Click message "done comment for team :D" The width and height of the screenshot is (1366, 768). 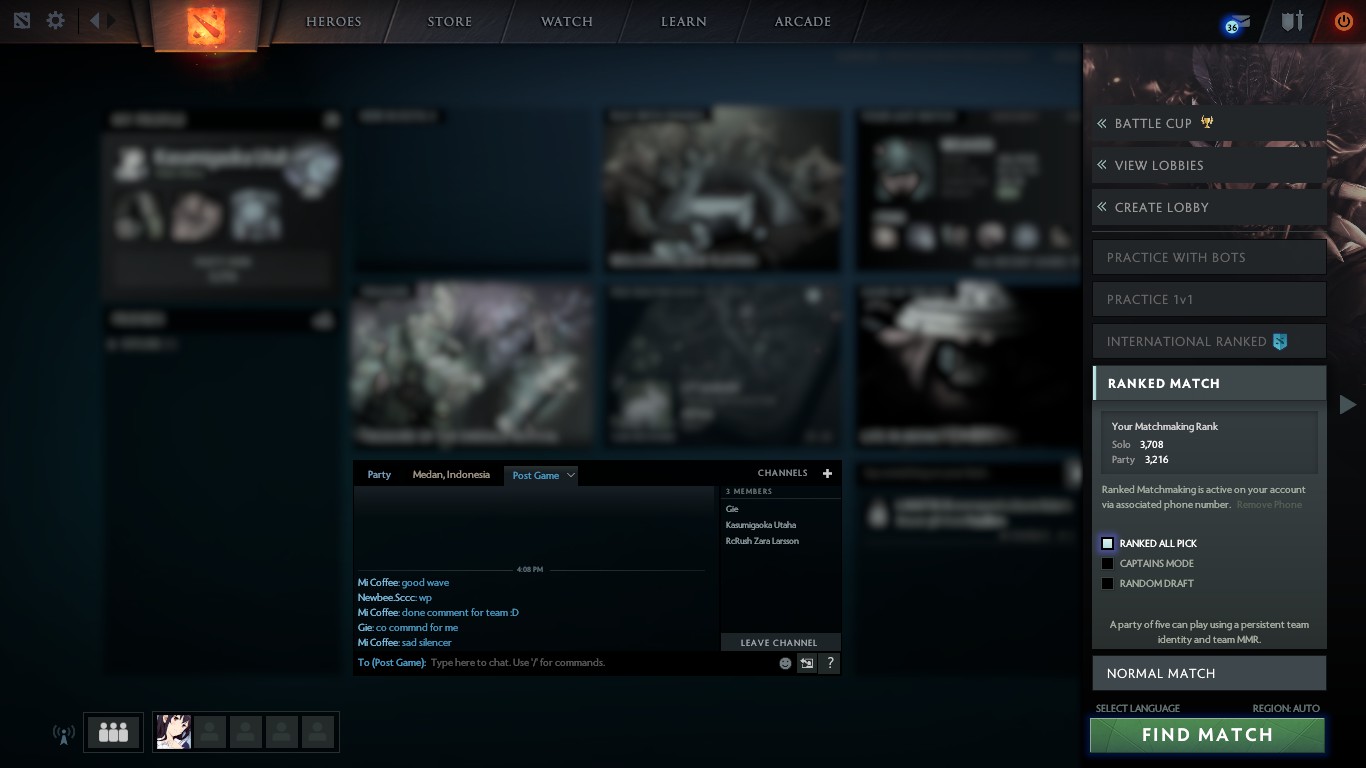[460, 613]
